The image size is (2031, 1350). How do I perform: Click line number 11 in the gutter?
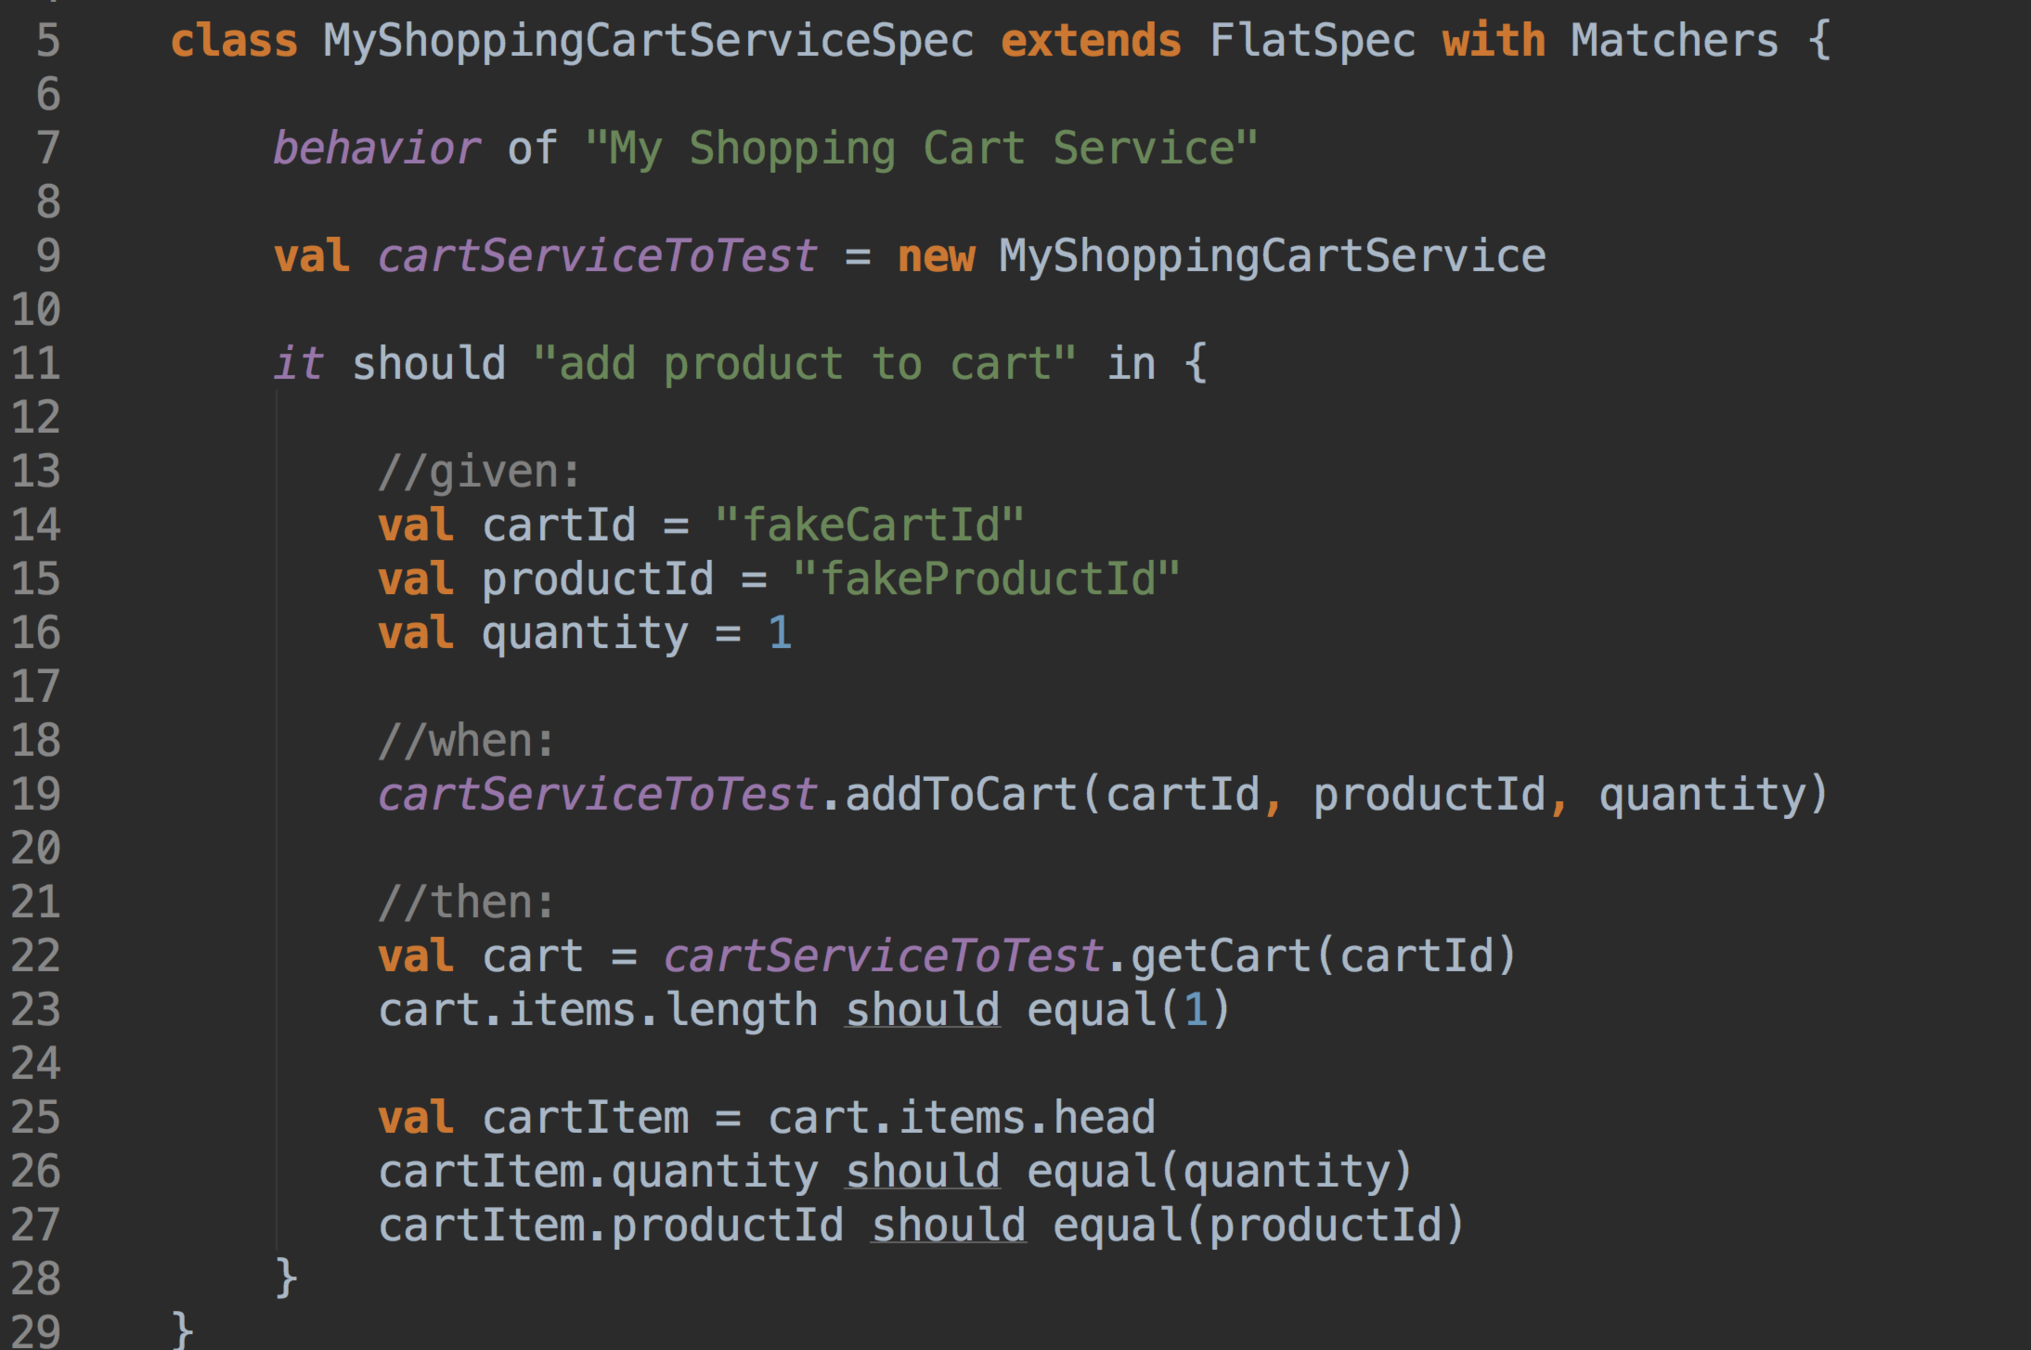[36, 364]
